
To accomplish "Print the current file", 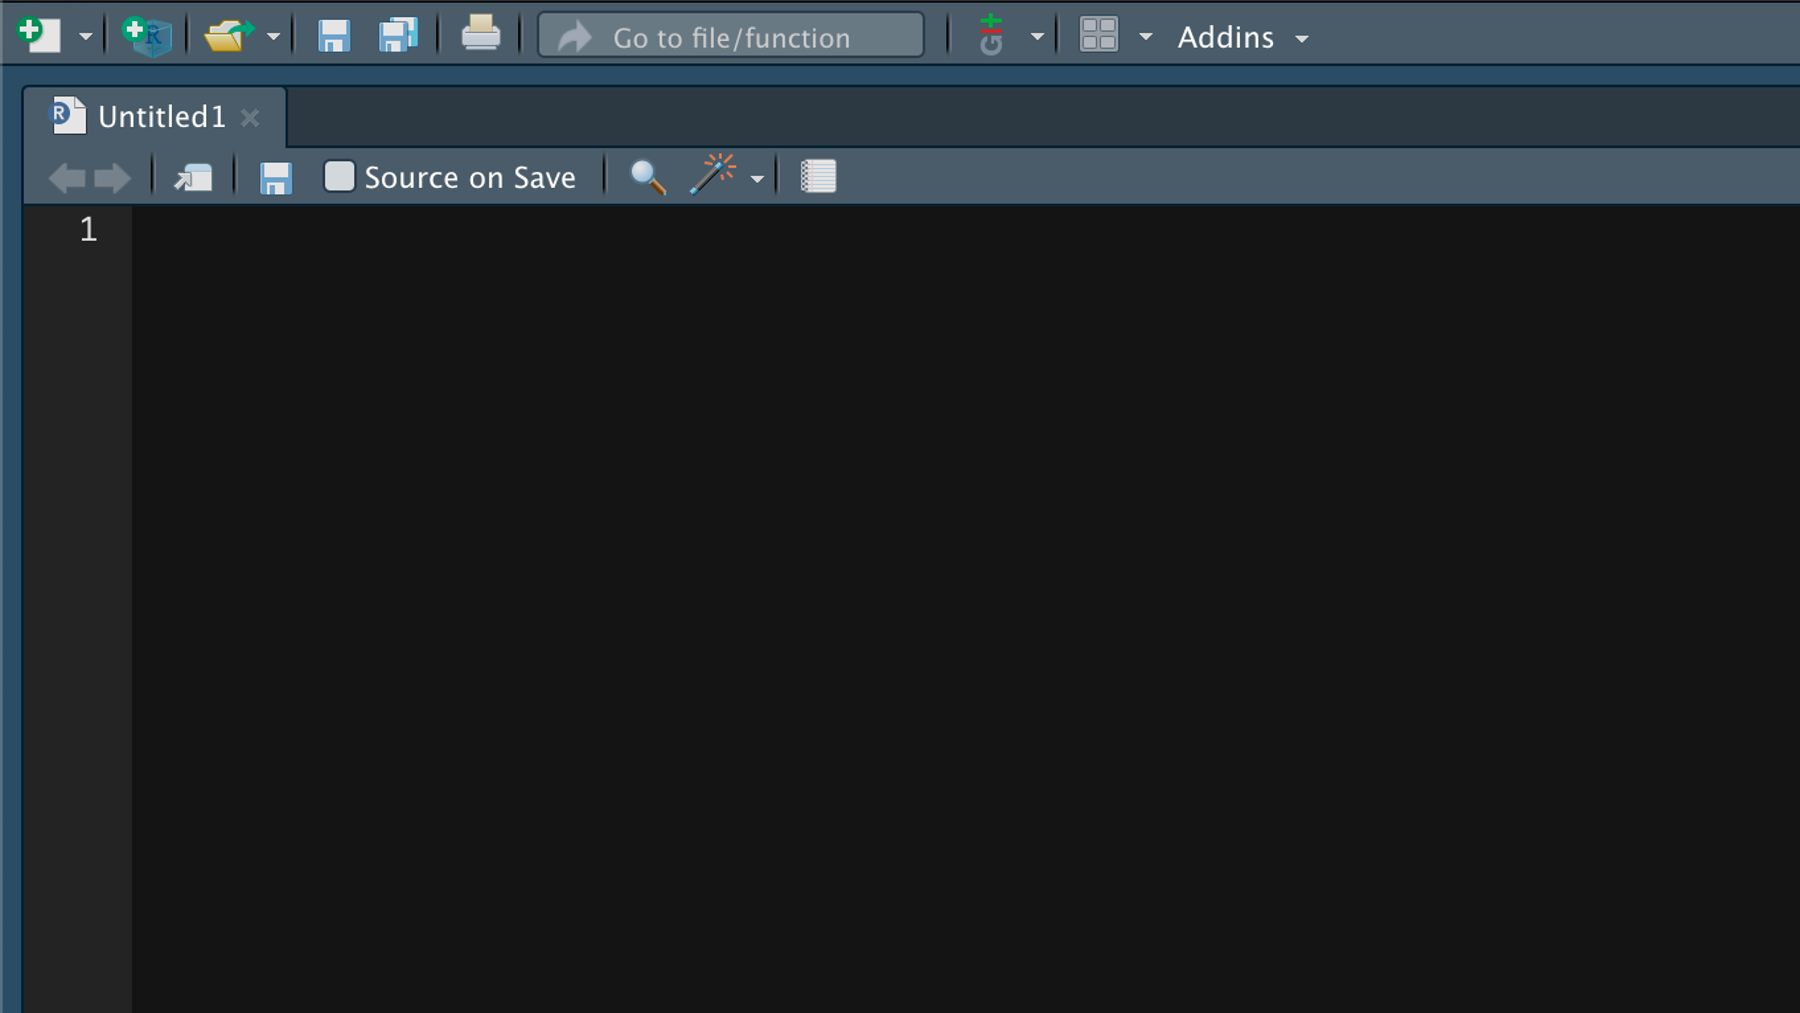I will click(x=481, y=34).
